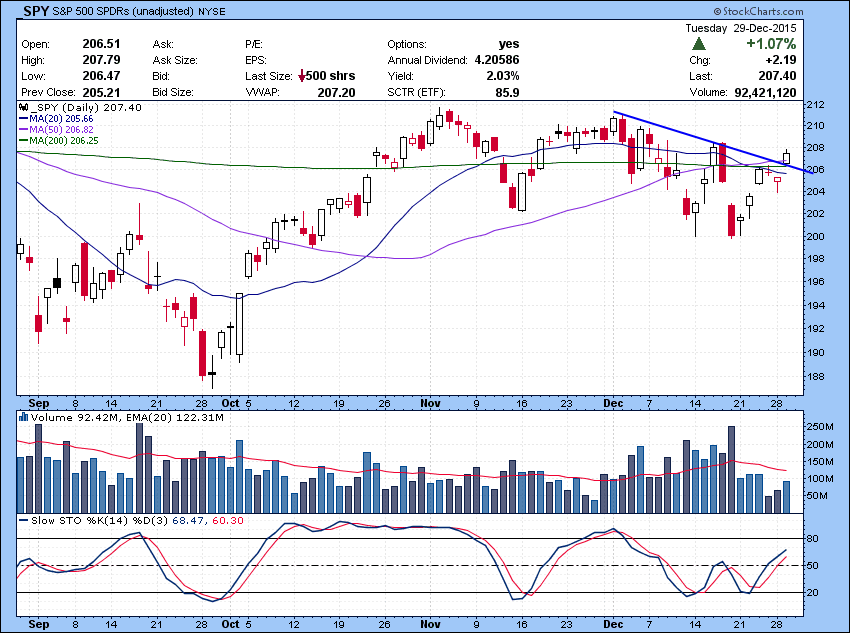
Task: Click the 250M volume axis label
Action: coord(820,427)
